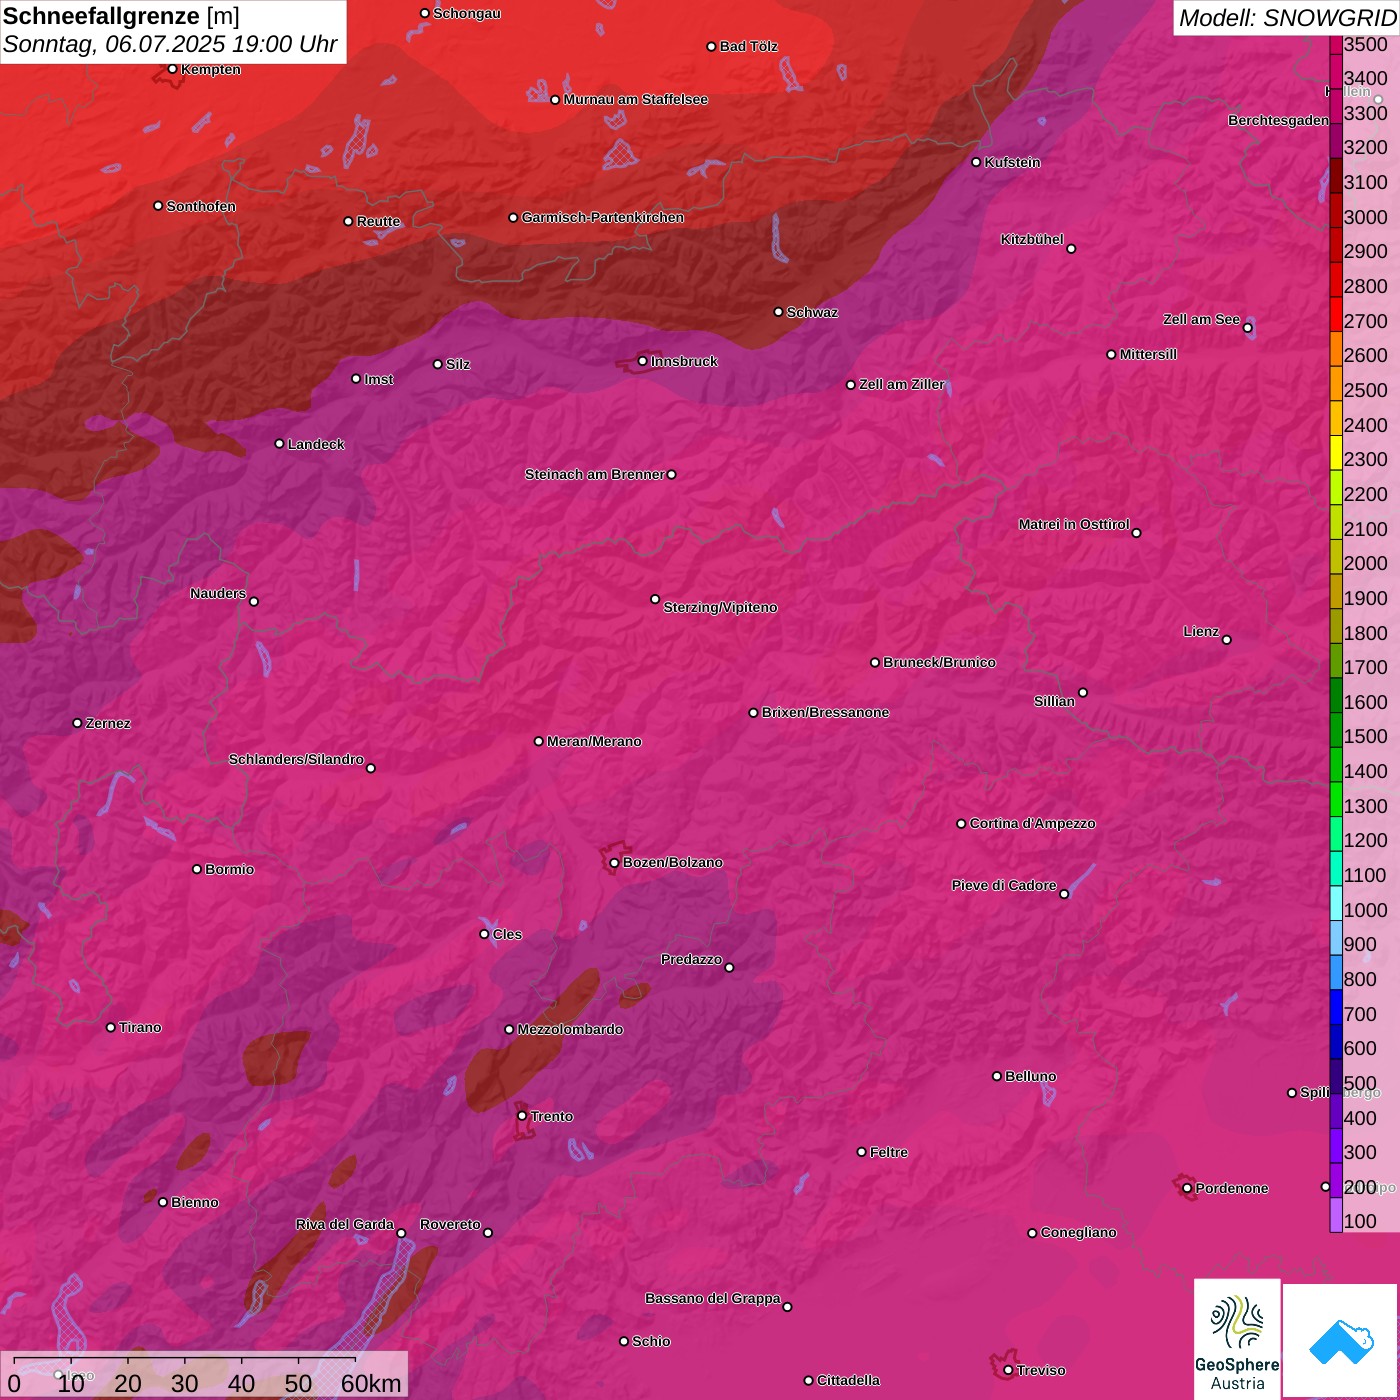1400x1400 pixels.
Task: Click the Schlanders/Silandro label
Action: point(296,759)
